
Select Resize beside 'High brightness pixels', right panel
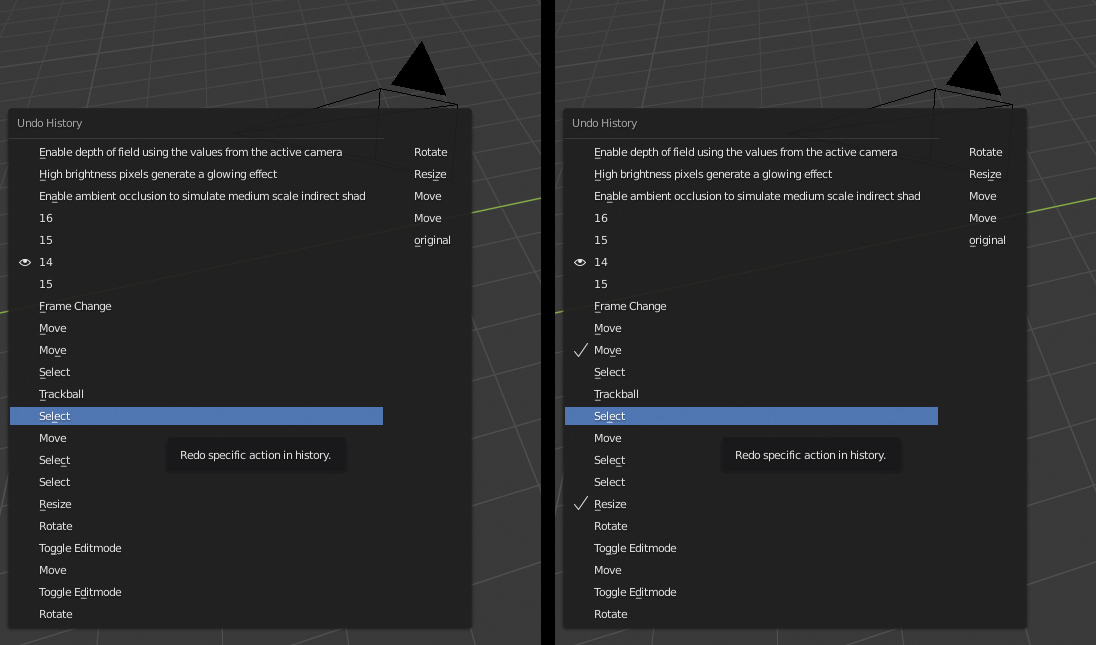(x=985, y=174)
